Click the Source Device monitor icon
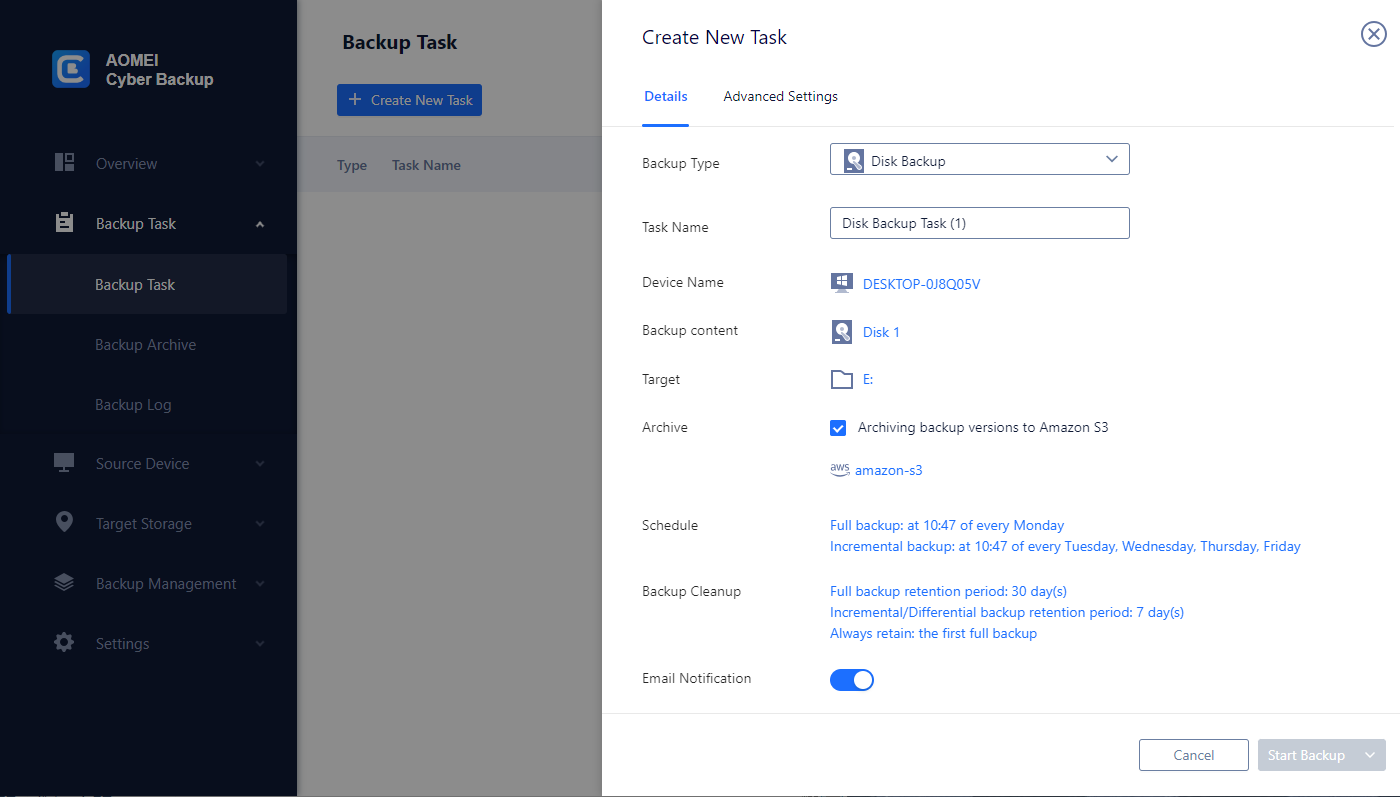1400x797 pixels. tap(65, 463)
